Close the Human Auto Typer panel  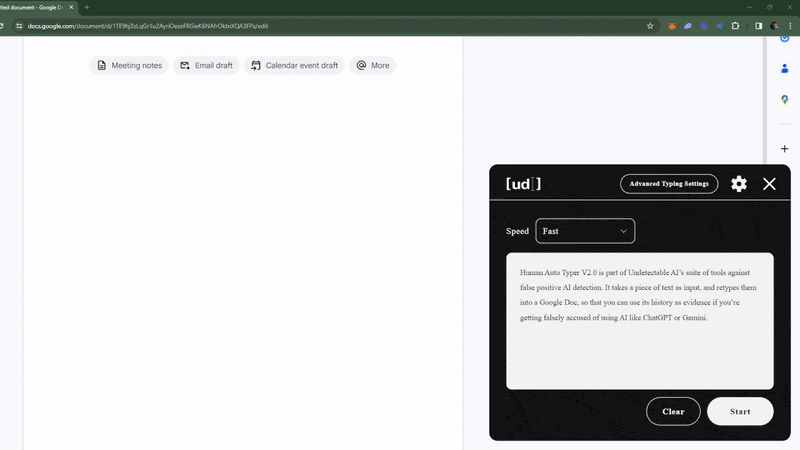(769, 184)
